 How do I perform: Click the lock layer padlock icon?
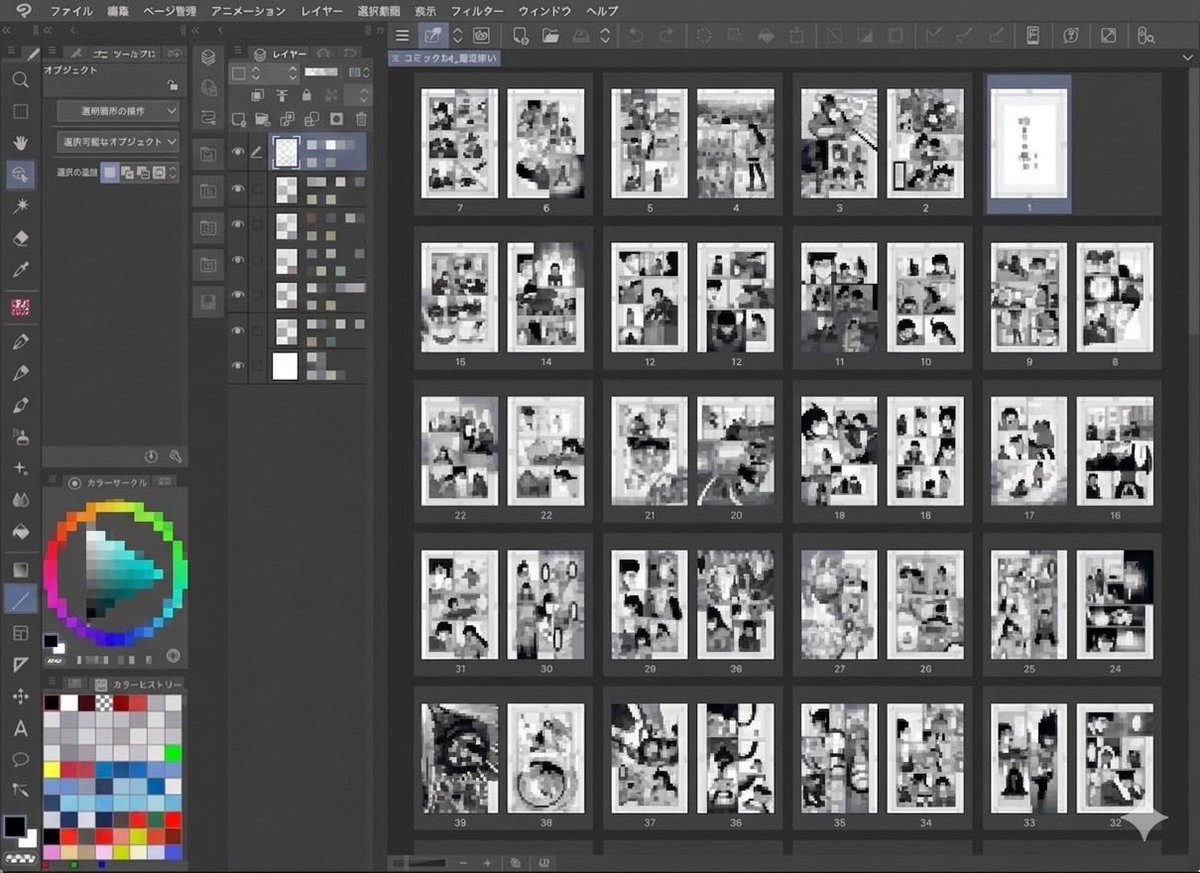306,95
